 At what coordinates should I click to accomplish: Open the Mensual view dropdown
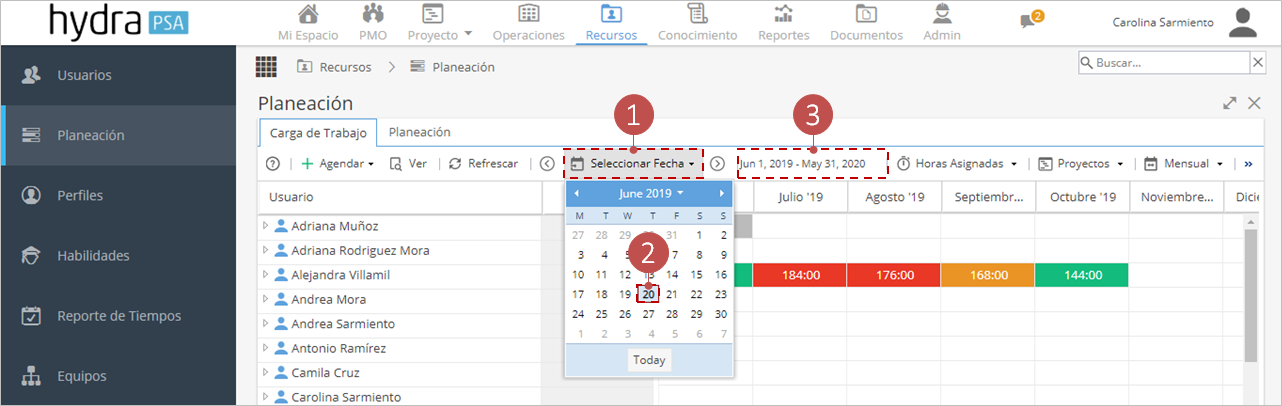click(1183, 163)
